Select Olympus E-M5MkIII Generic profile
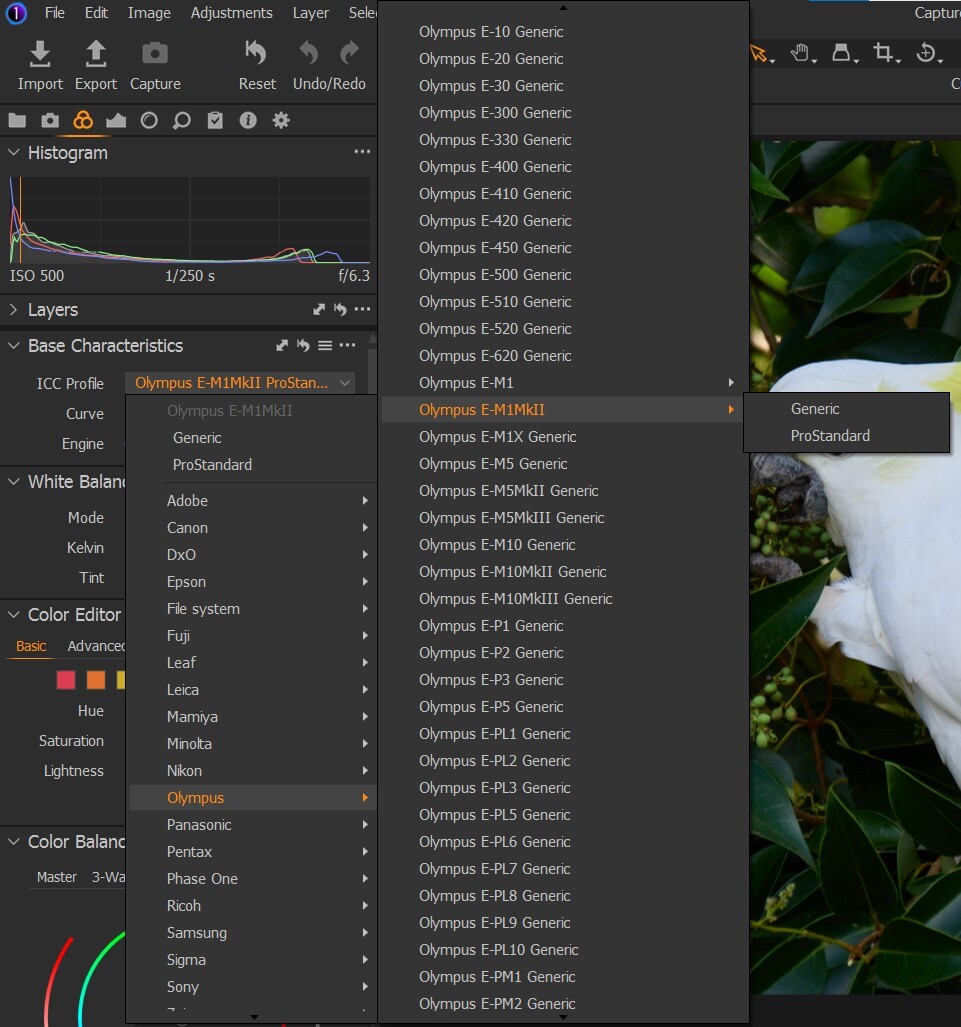 tap(511, 518)
